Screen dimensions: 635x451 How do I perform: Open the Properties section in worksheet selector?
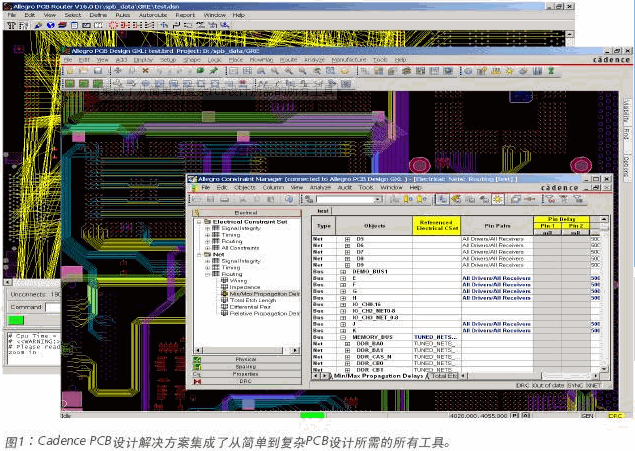(x=246, y=374)
